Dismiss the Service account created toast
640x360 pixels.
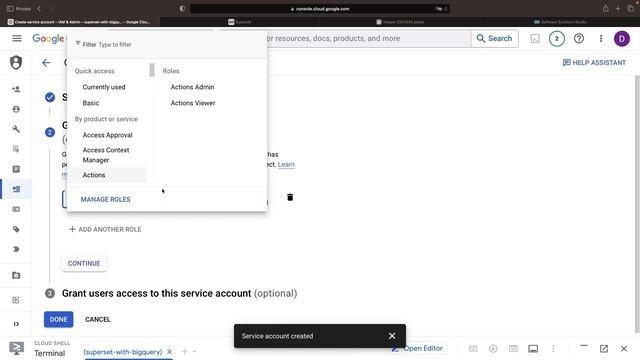(x=392, y=336)
